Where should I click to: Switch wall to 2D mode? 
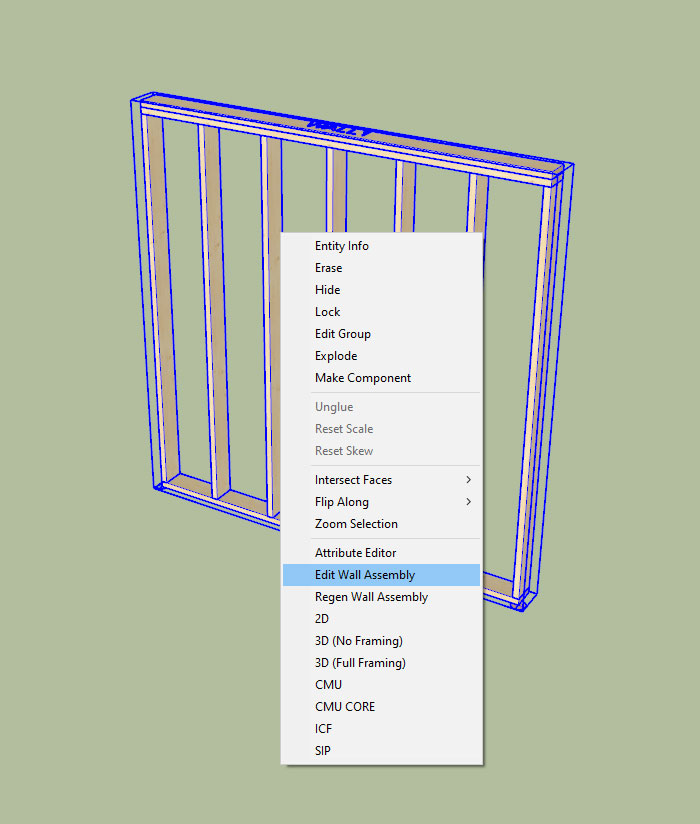click(322, 619)
